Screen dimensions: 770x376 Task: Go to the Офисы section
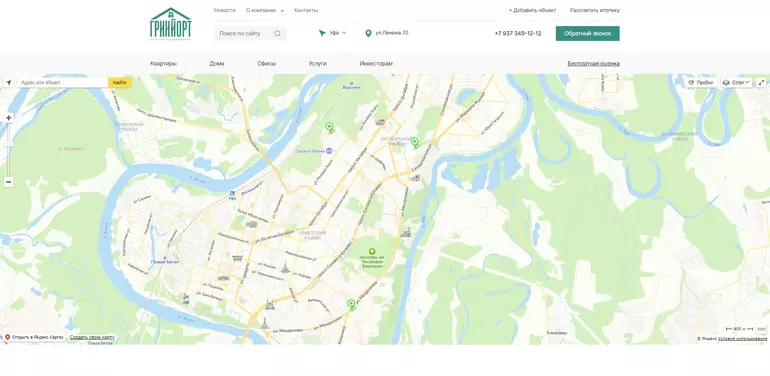tap(267, 64)
